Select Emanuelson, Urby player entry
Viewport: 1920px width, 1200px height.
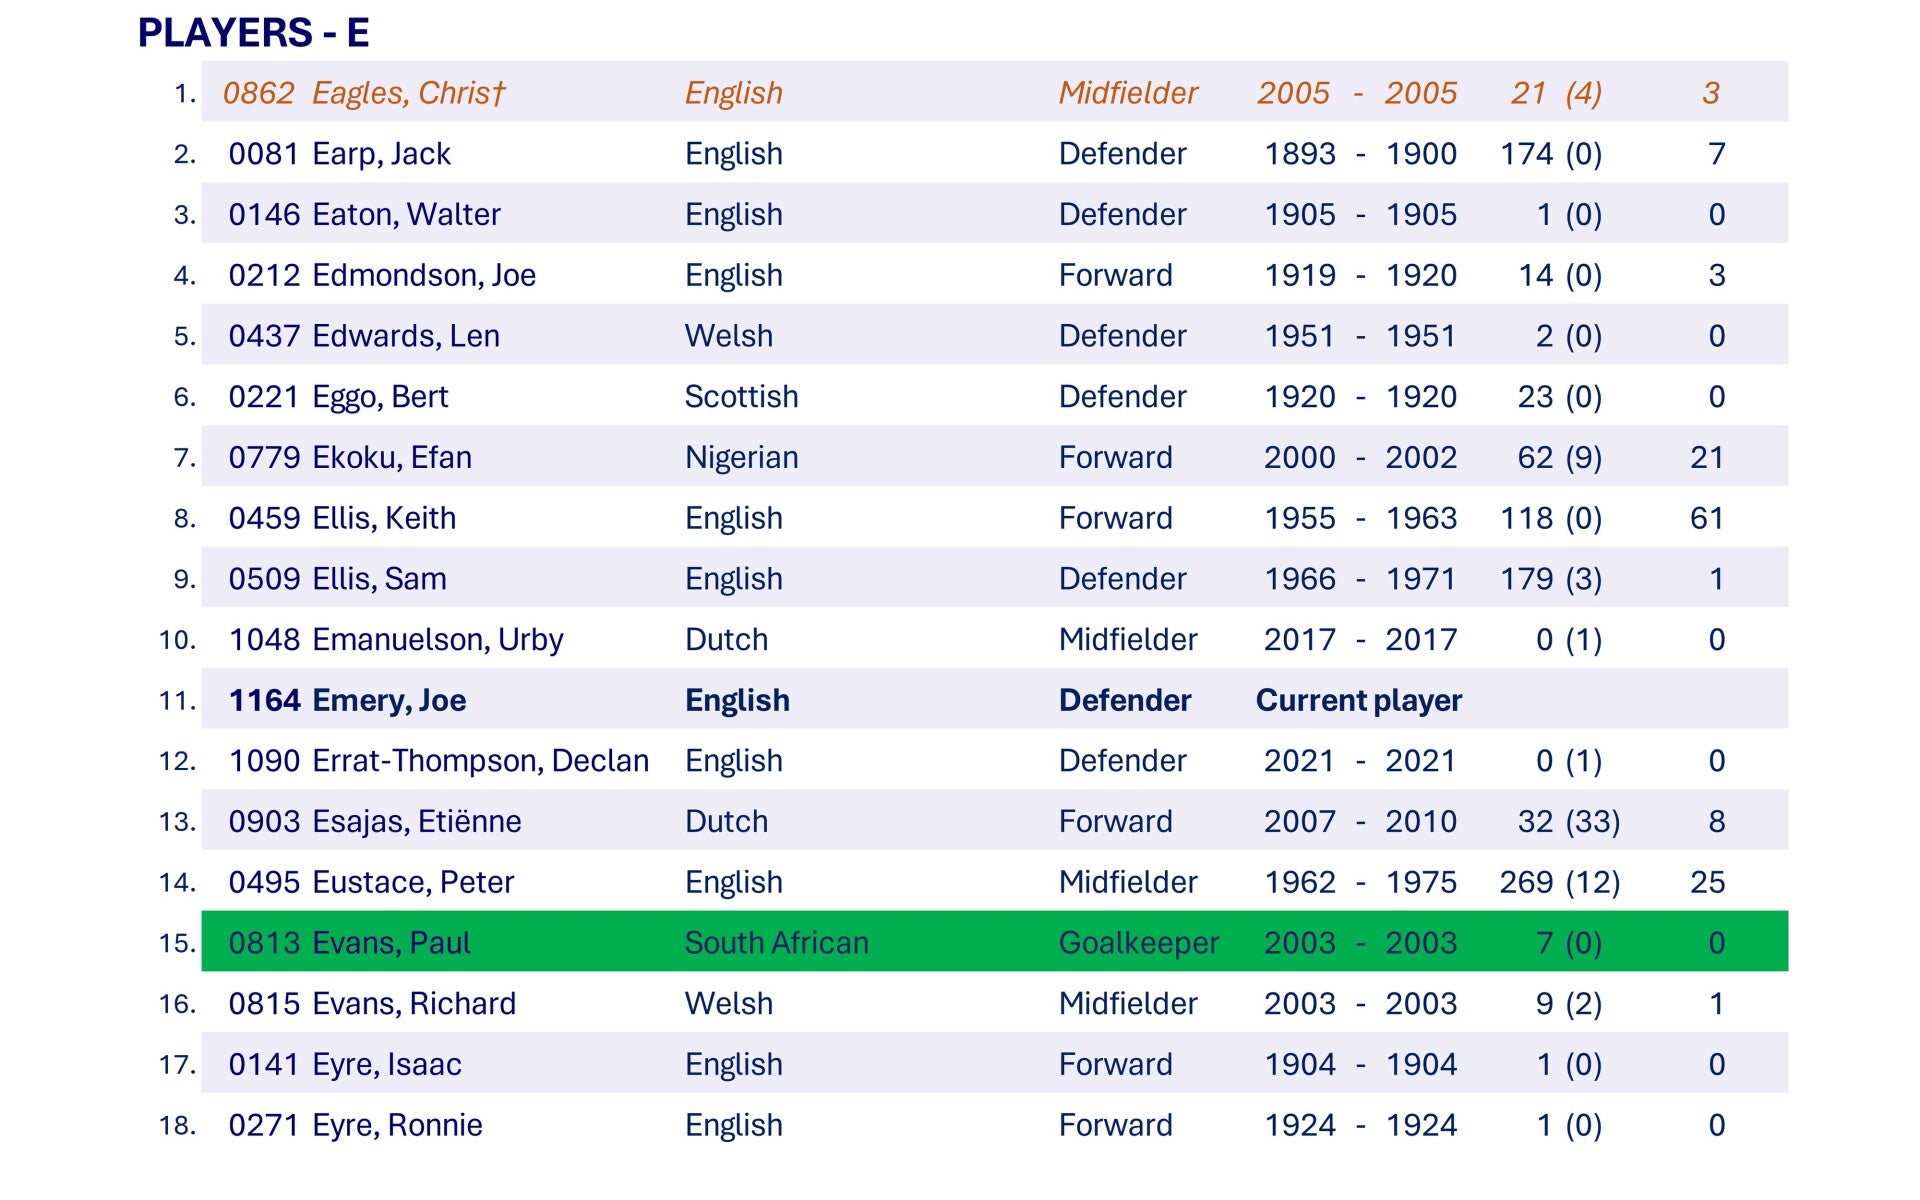point(437,640)
